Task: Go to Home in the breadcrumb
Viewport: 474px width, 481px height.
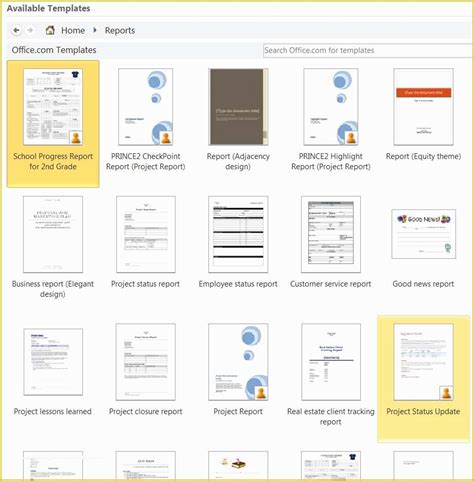Action: click(73, 30)
